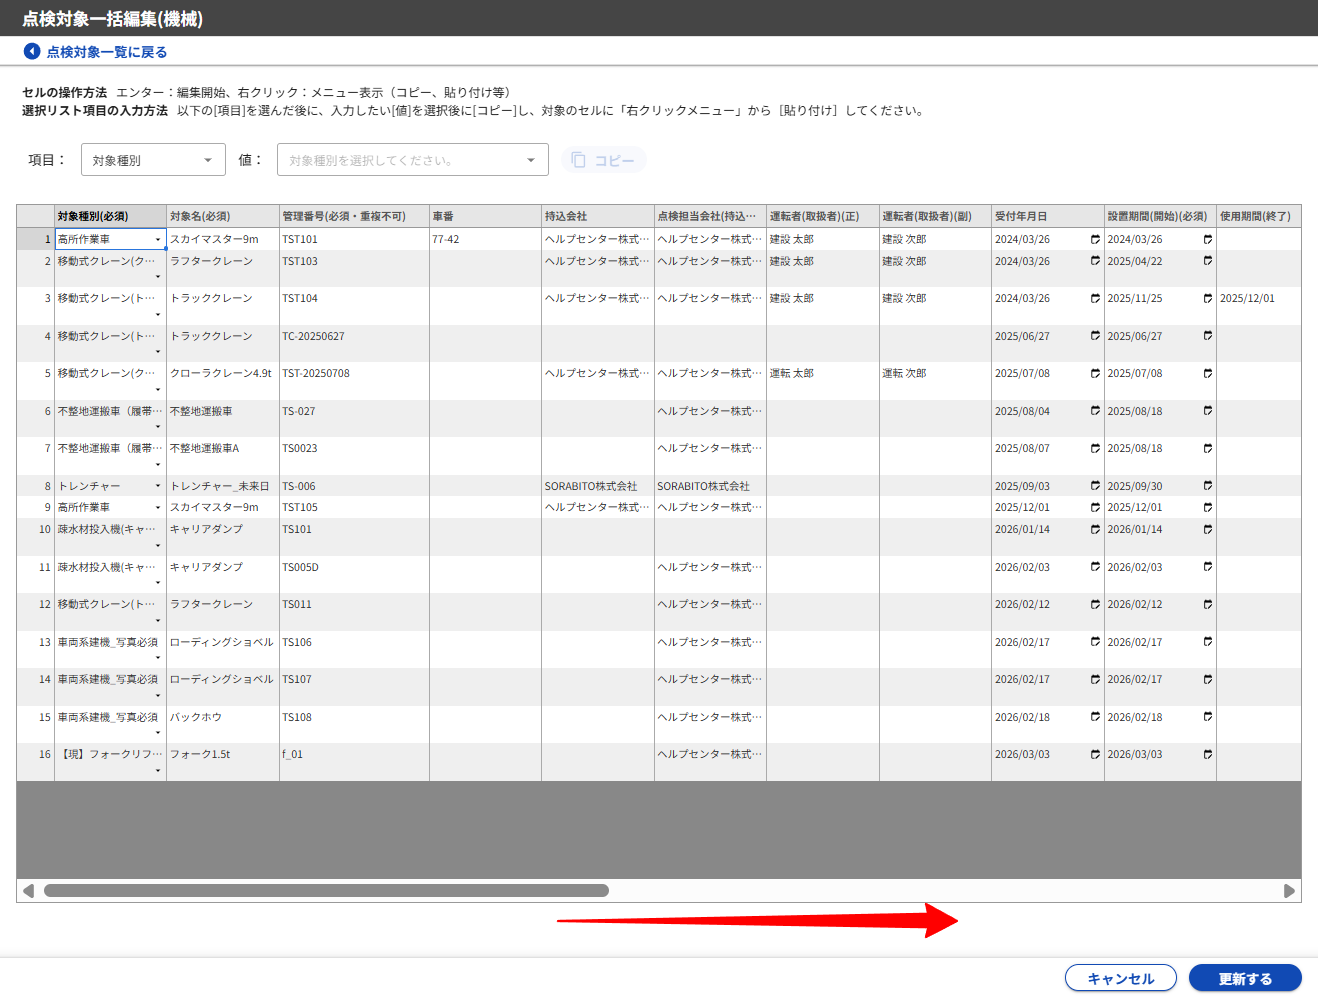
Task: Click back arrow icon for 点検対象一覧に戻る
Action: [x=32, y=52]
